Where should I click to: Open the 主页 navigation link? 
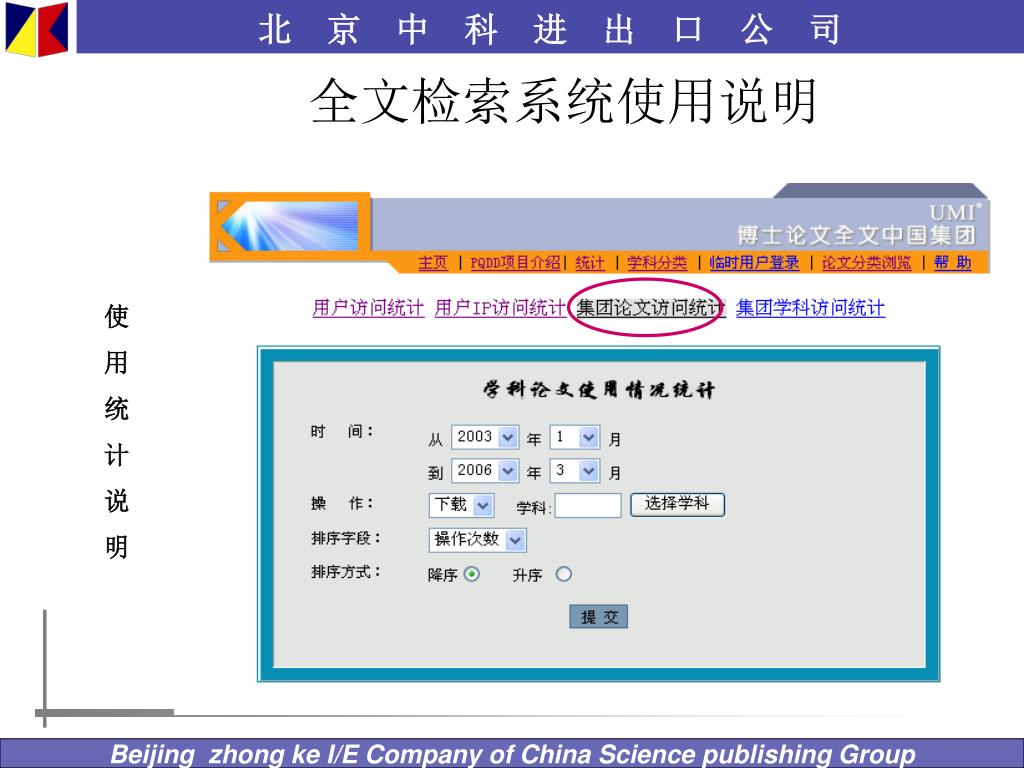coord(433,263)
